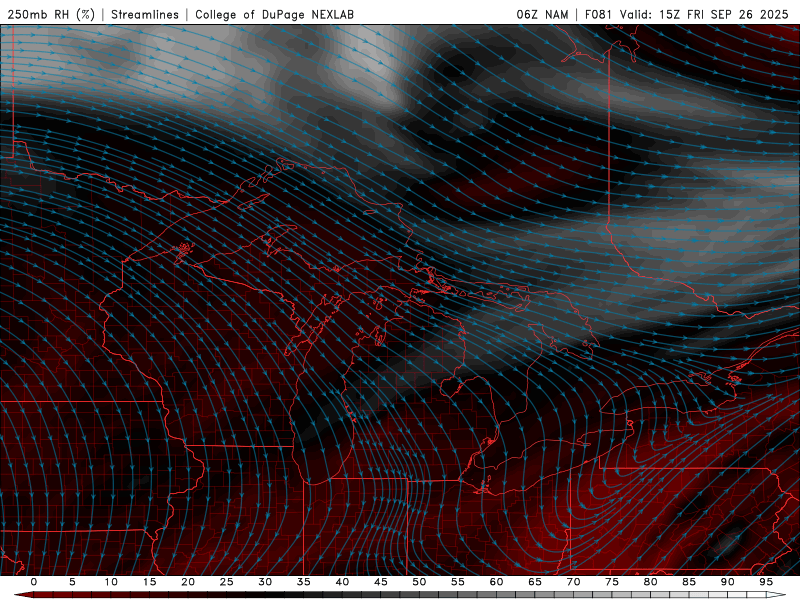Click the colorbar label '10'
800x600 pixels.
(111, 582)
